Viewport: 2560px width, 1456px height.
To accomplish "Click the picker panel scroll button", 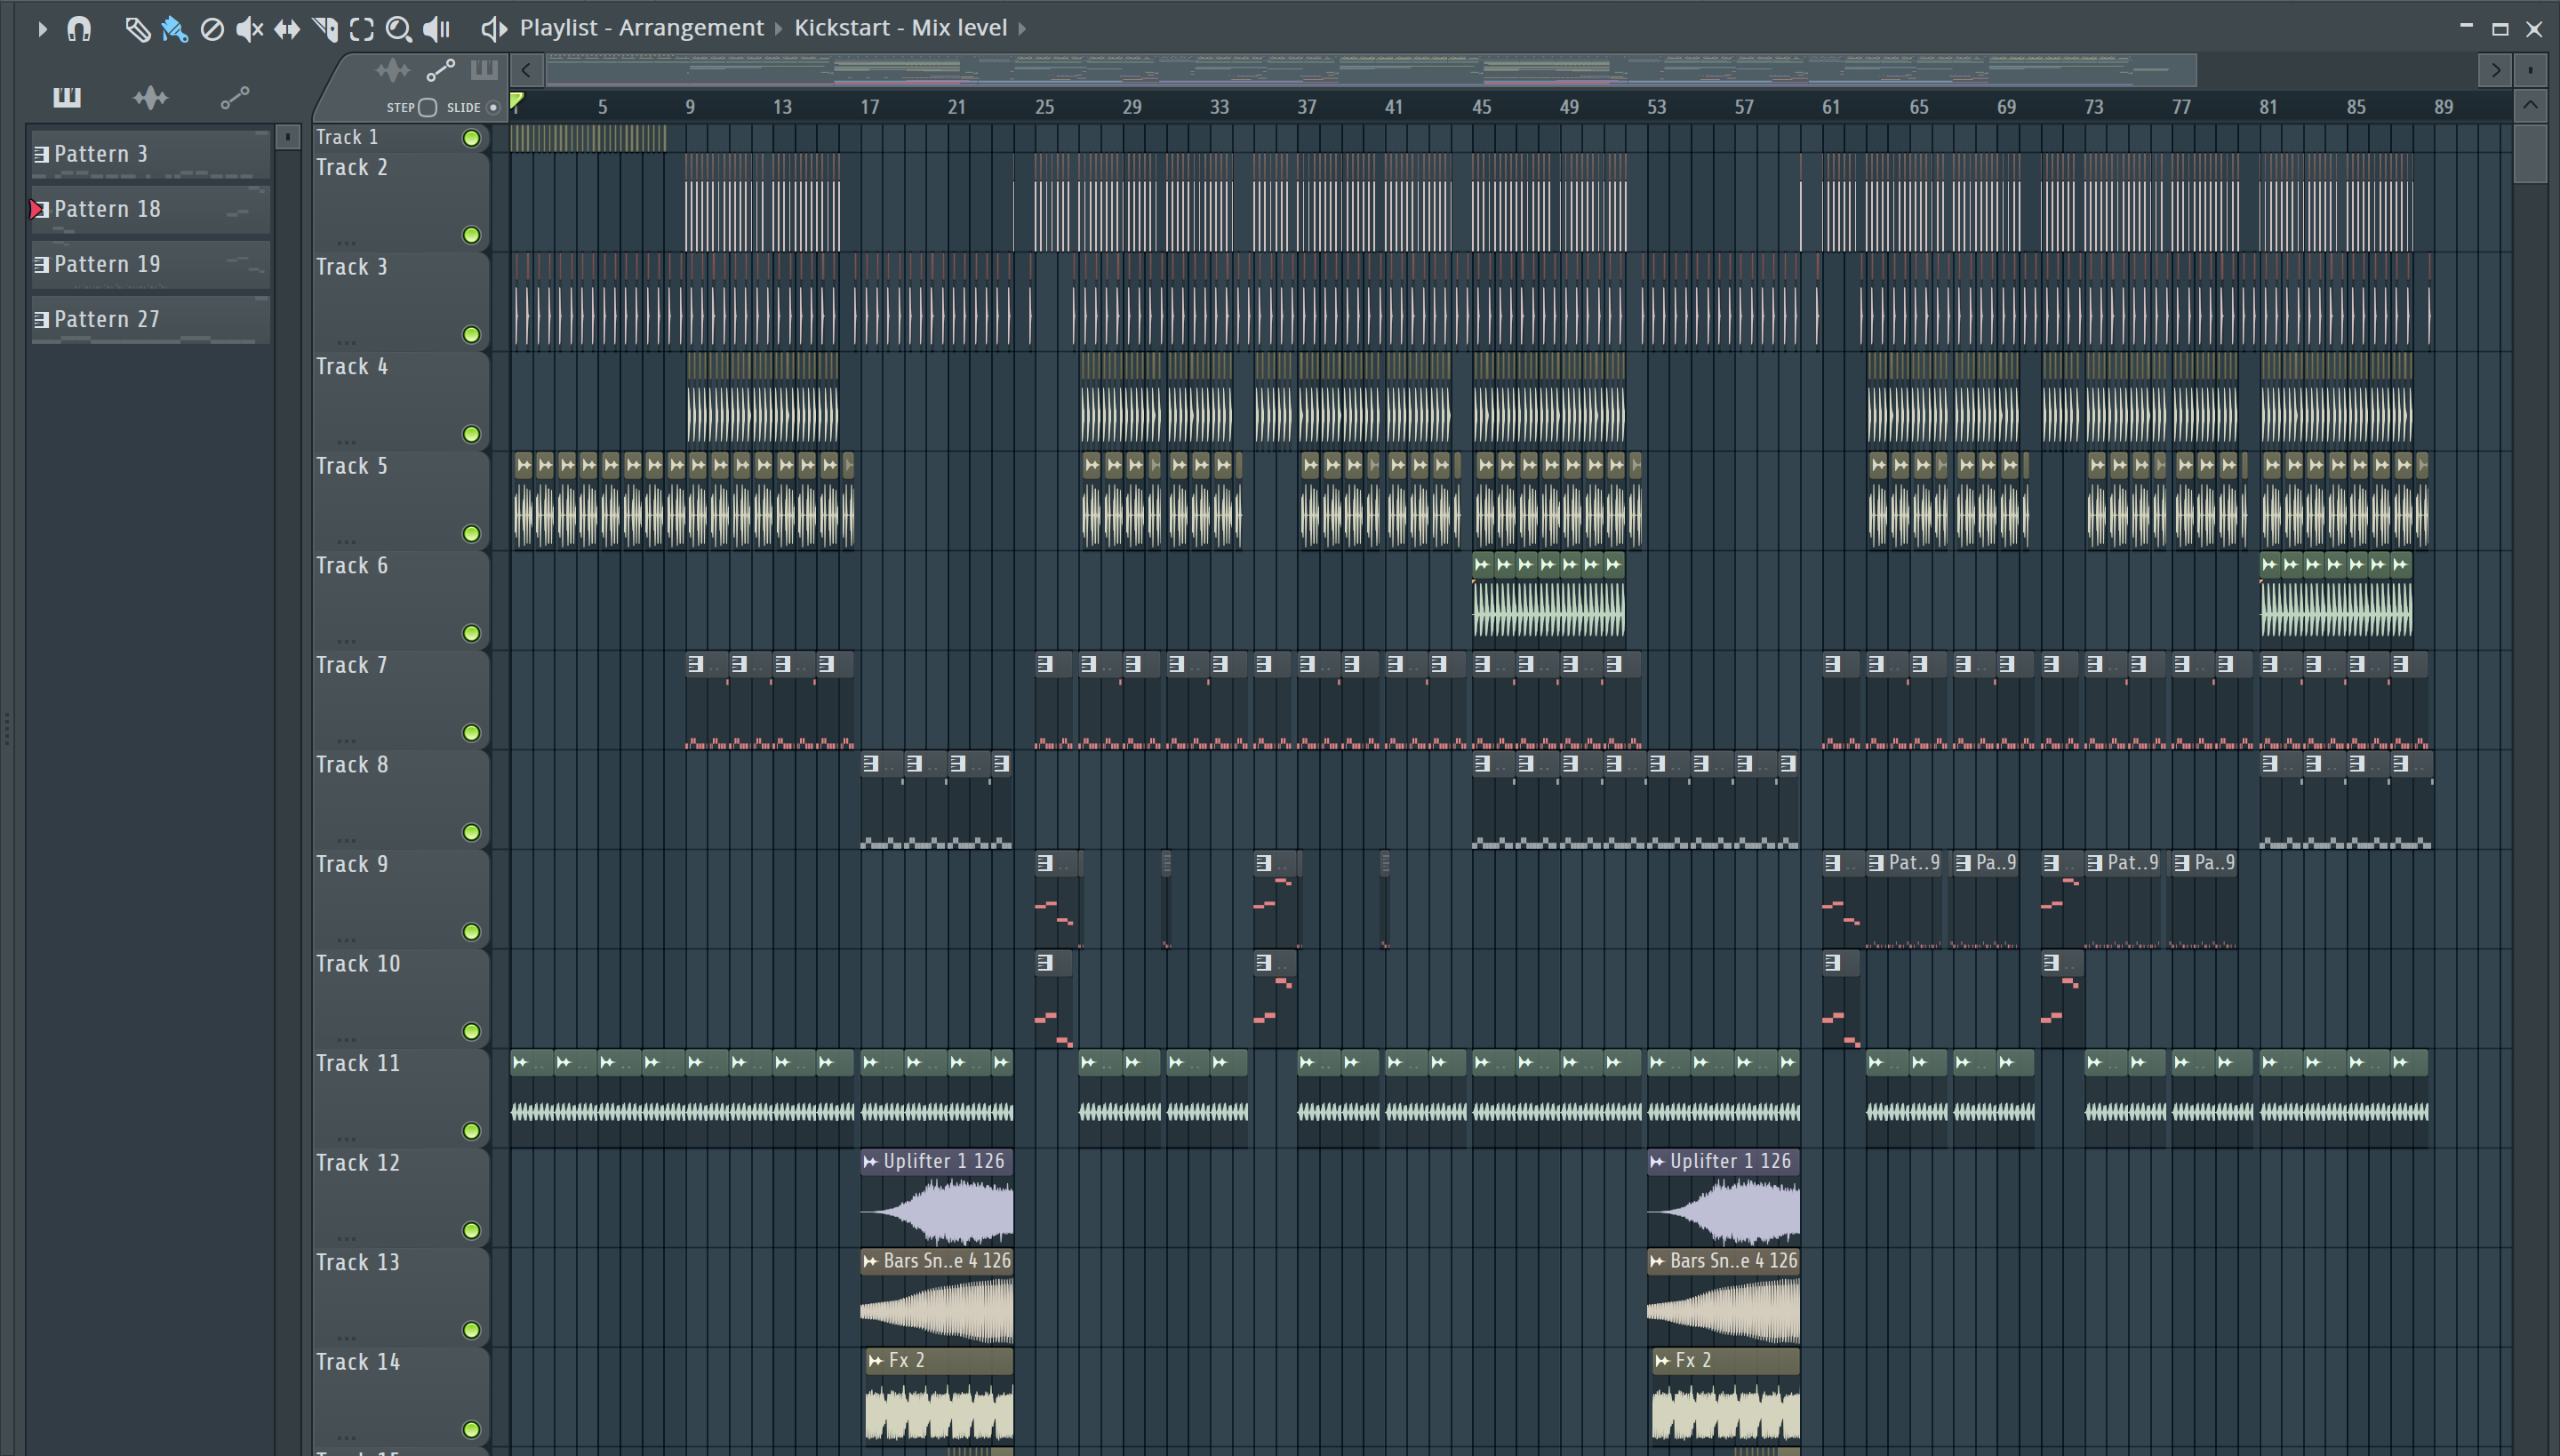I will [287, 136].
